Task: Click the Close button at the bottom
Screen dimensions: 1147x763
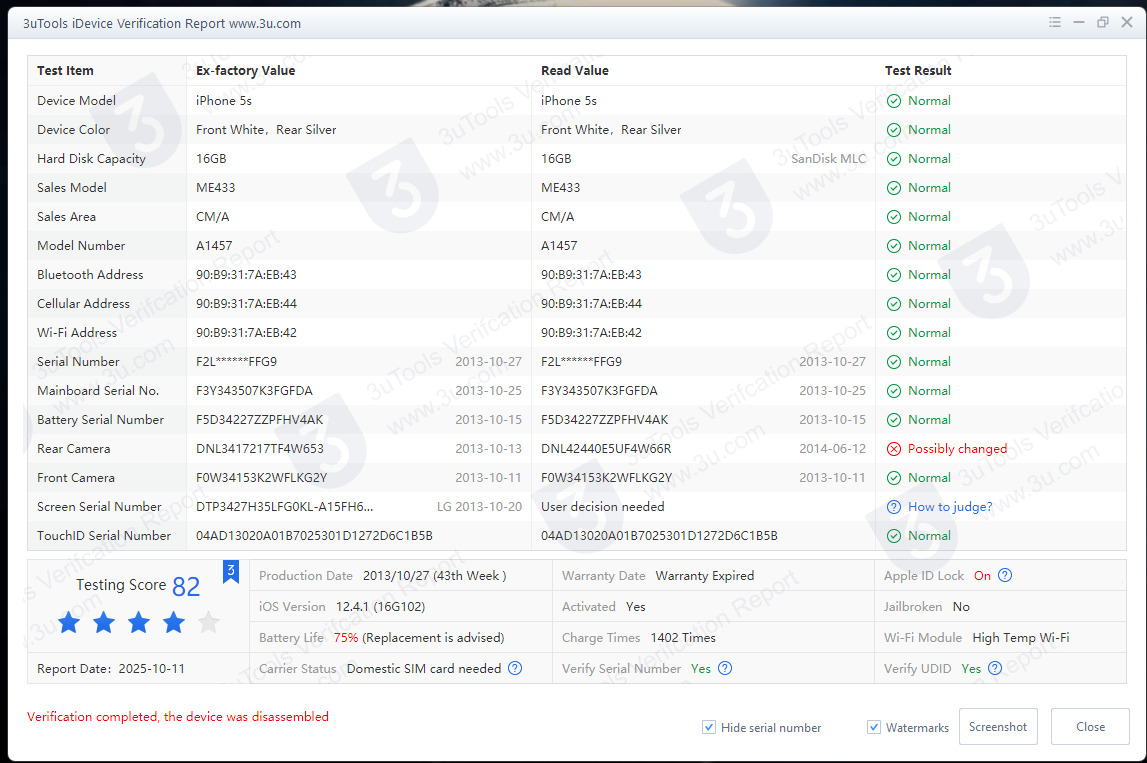Action: pyautogui.click(x=1090, y=726)
